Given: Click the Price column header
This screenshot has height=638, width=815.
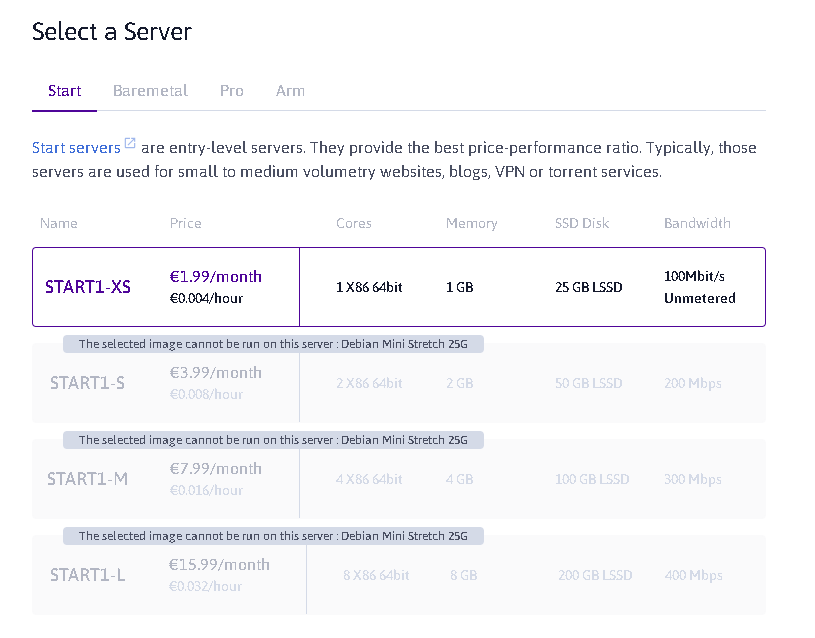Looking at the screenshot, I should tap(185, 223).
